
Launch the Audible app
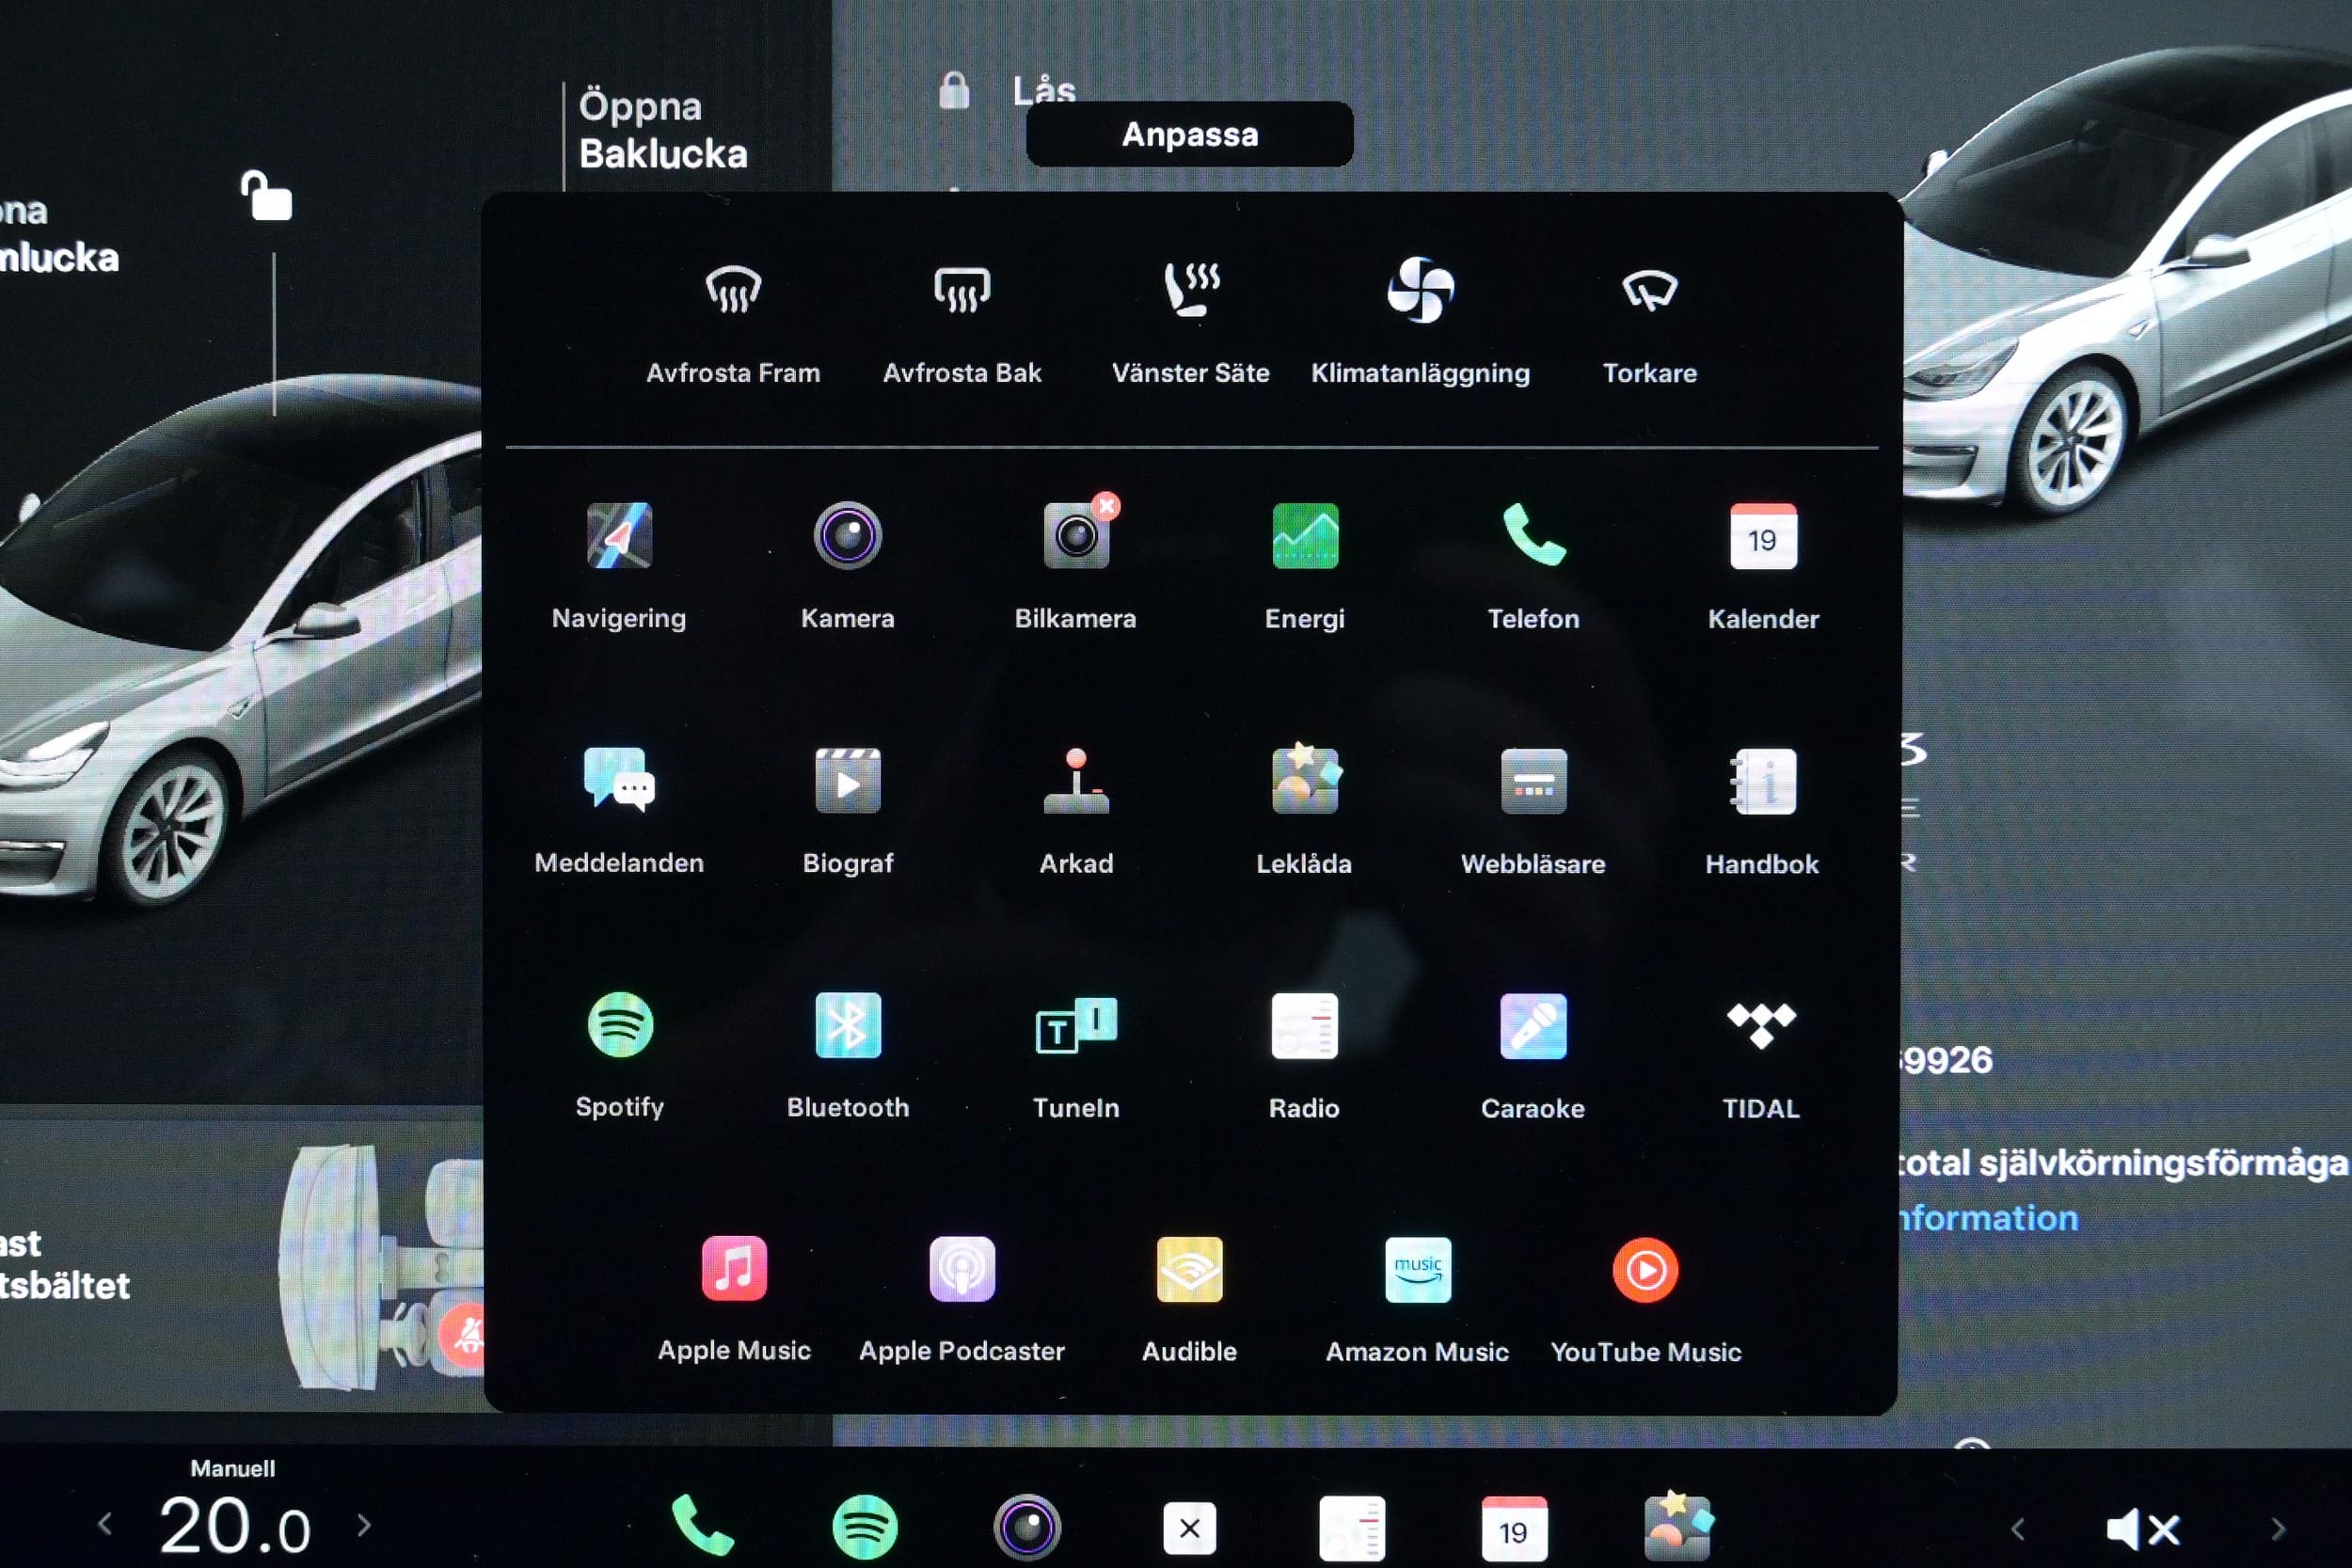1190,1299
